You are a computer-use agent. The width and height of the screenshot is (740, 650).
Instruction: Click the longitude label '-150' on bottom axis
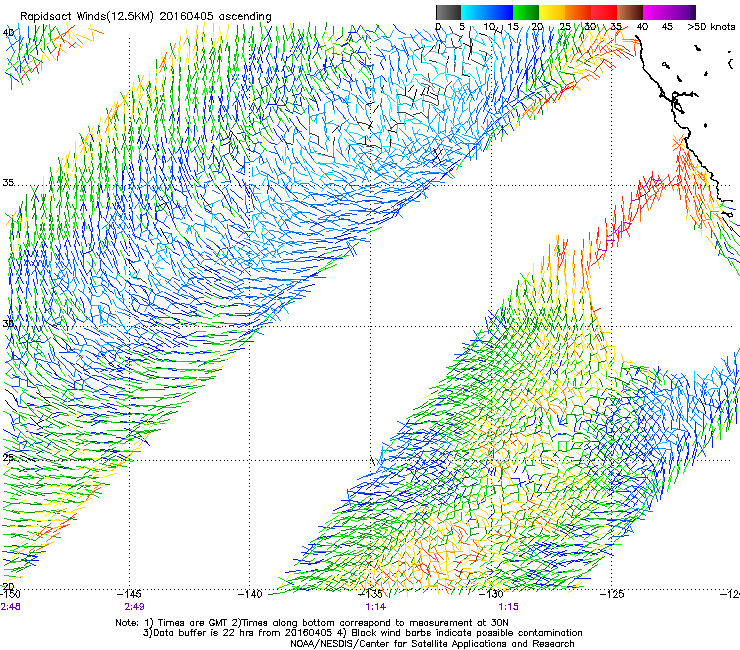click(x=10, y=594)
